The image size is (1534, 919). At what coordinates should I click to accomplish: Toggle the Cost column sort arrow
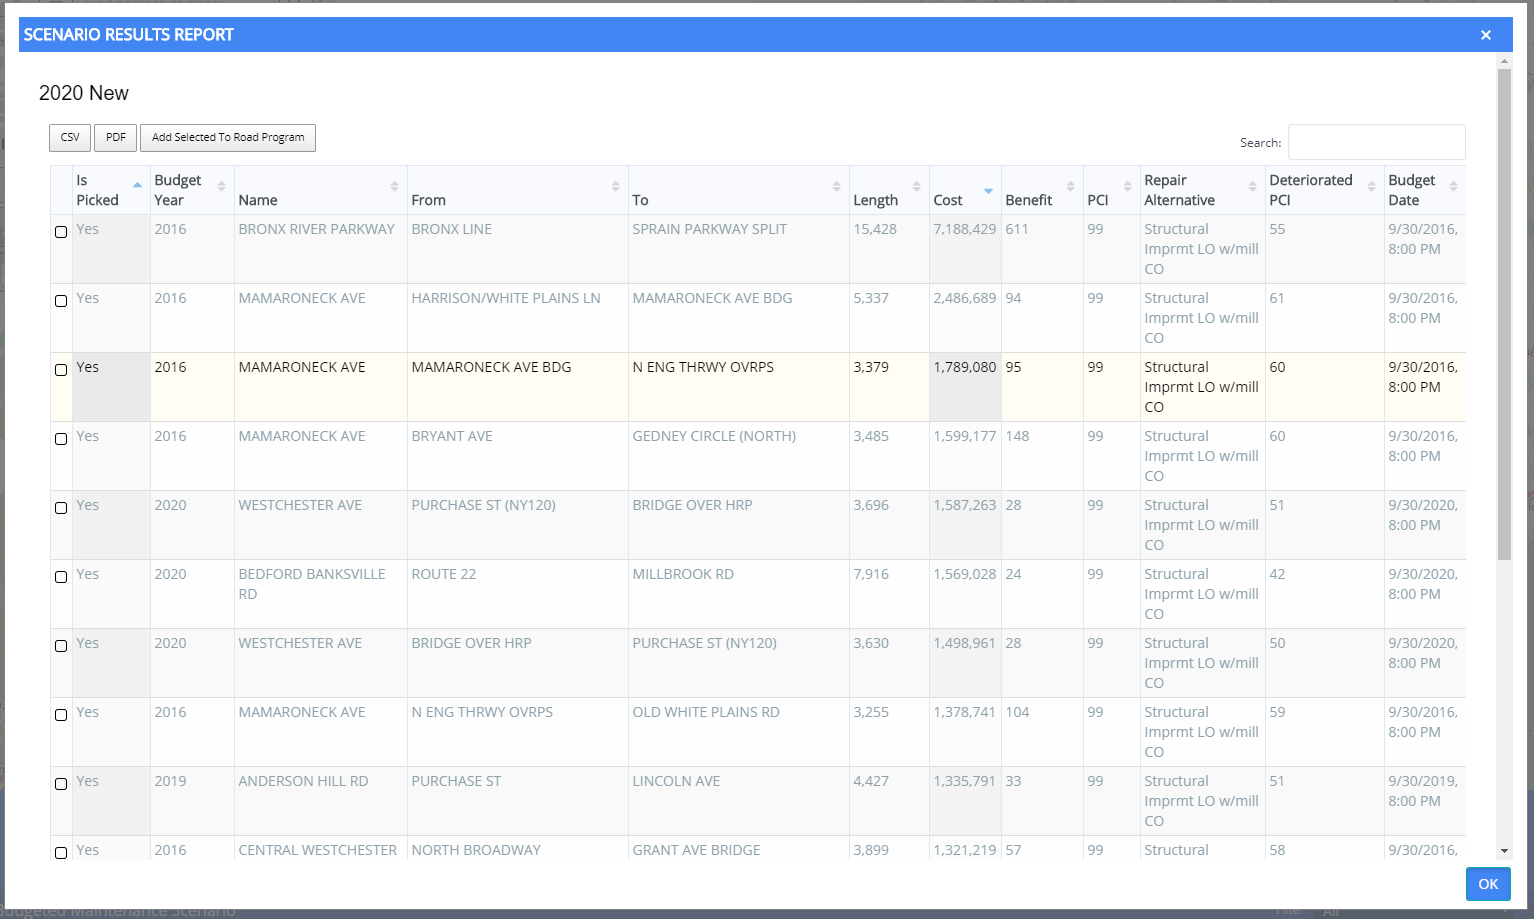[988, 190]
